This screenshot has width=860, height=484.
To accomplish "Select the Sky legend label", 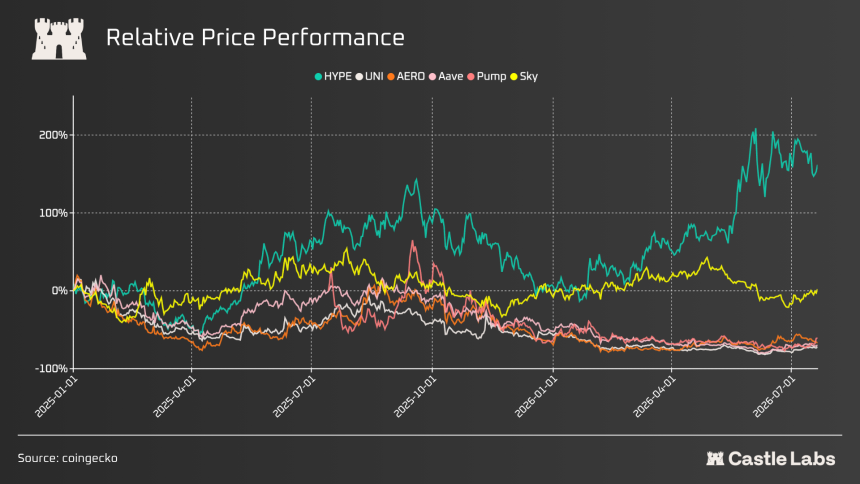I will click(x=529, y=77).
